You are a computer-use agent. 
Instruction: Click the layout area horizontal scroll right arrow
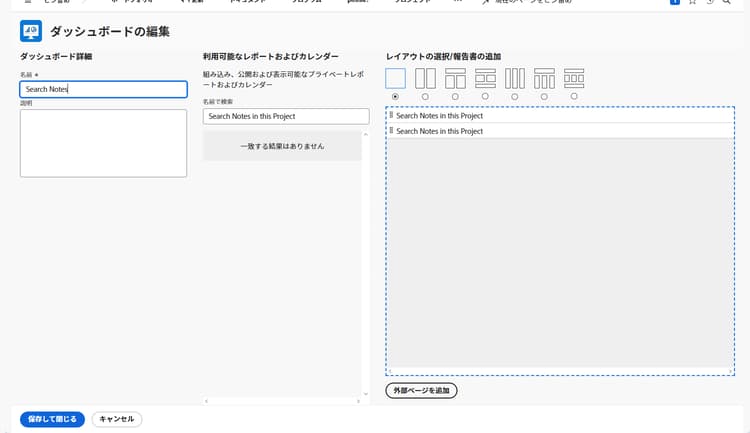coord(730,371)
